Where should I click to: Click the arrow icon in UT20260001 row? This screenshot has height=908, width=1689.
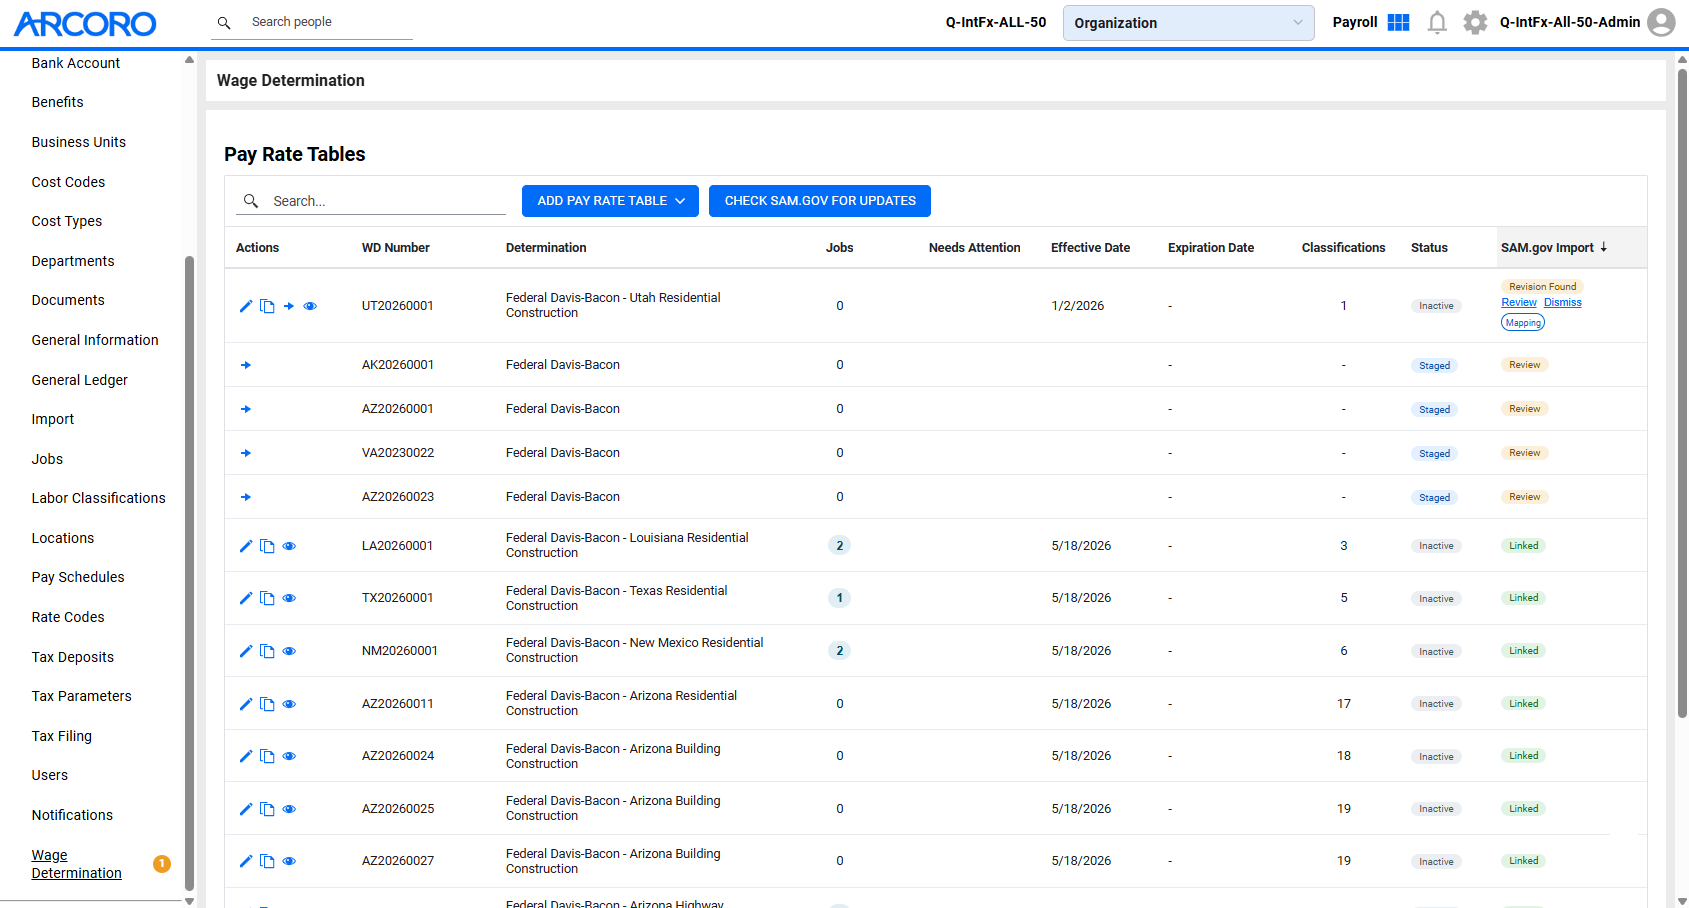(x=289, y=306)
